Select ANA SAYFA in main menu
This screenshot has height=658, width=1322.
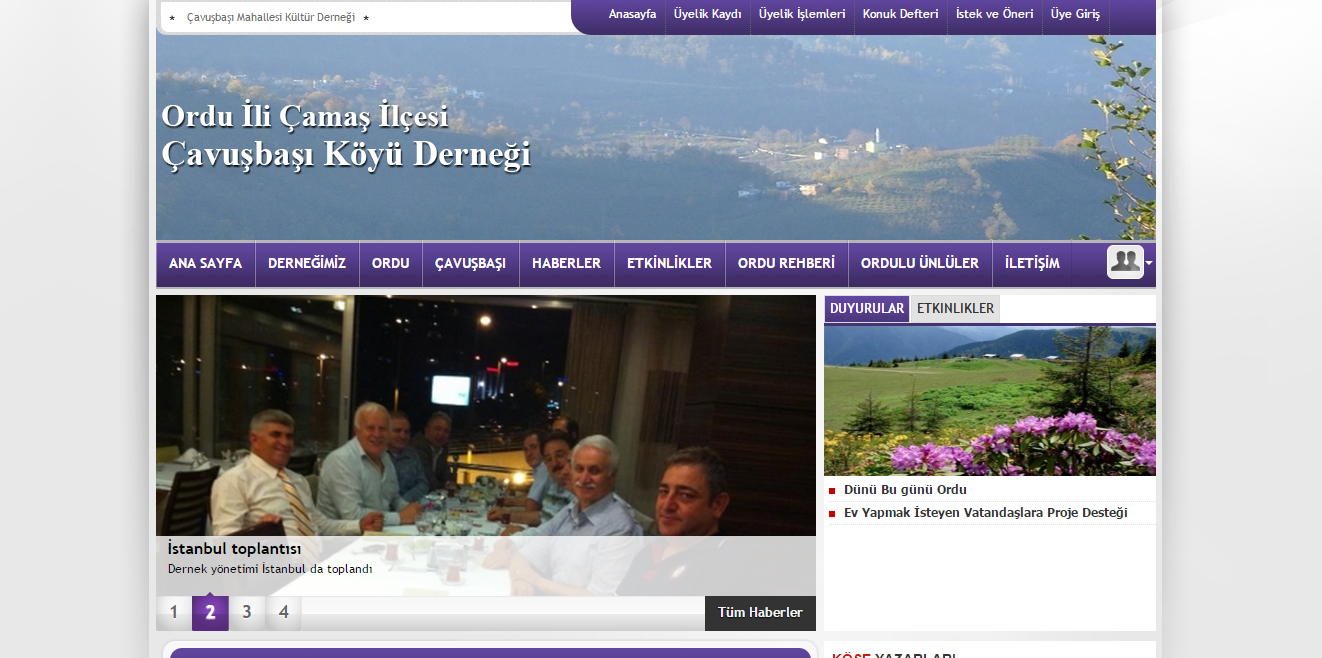[x=205, y=264]
